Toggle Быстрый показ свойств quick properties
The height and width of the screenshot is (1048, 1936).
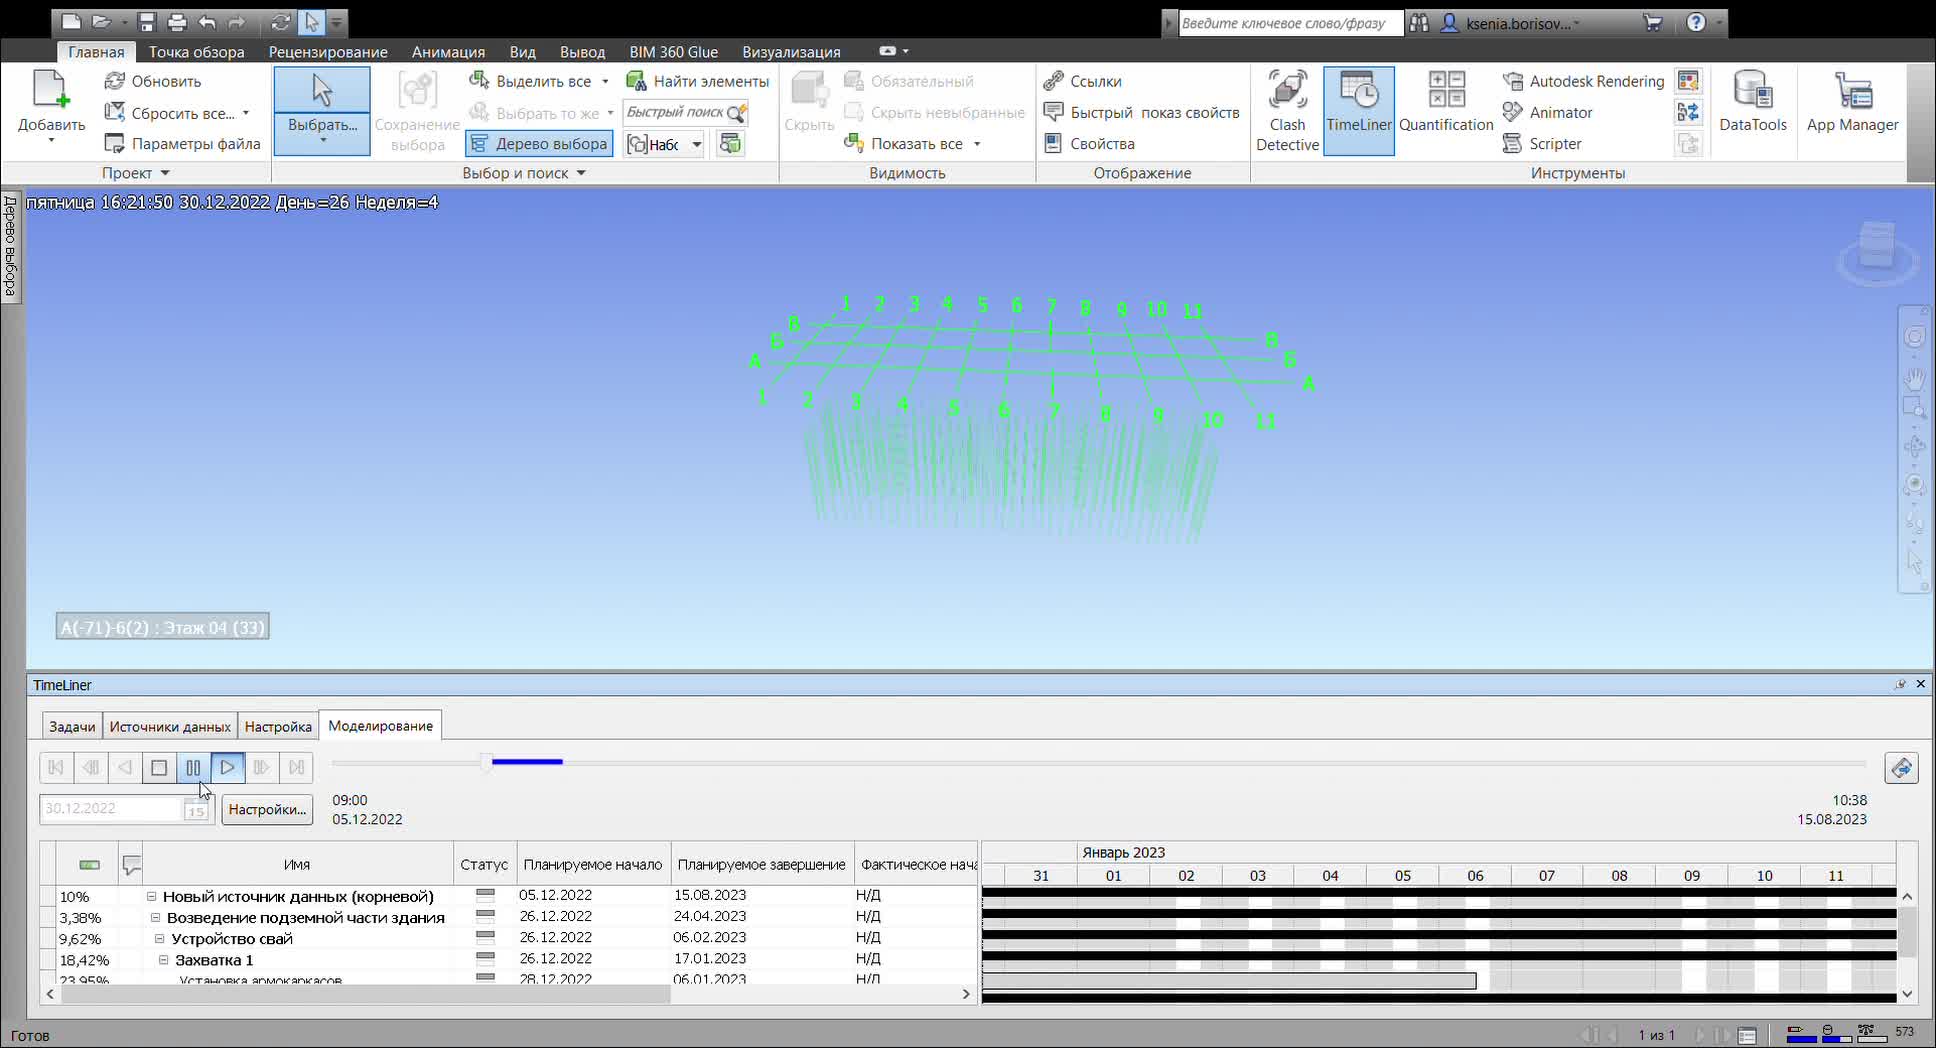(1141, 112)
